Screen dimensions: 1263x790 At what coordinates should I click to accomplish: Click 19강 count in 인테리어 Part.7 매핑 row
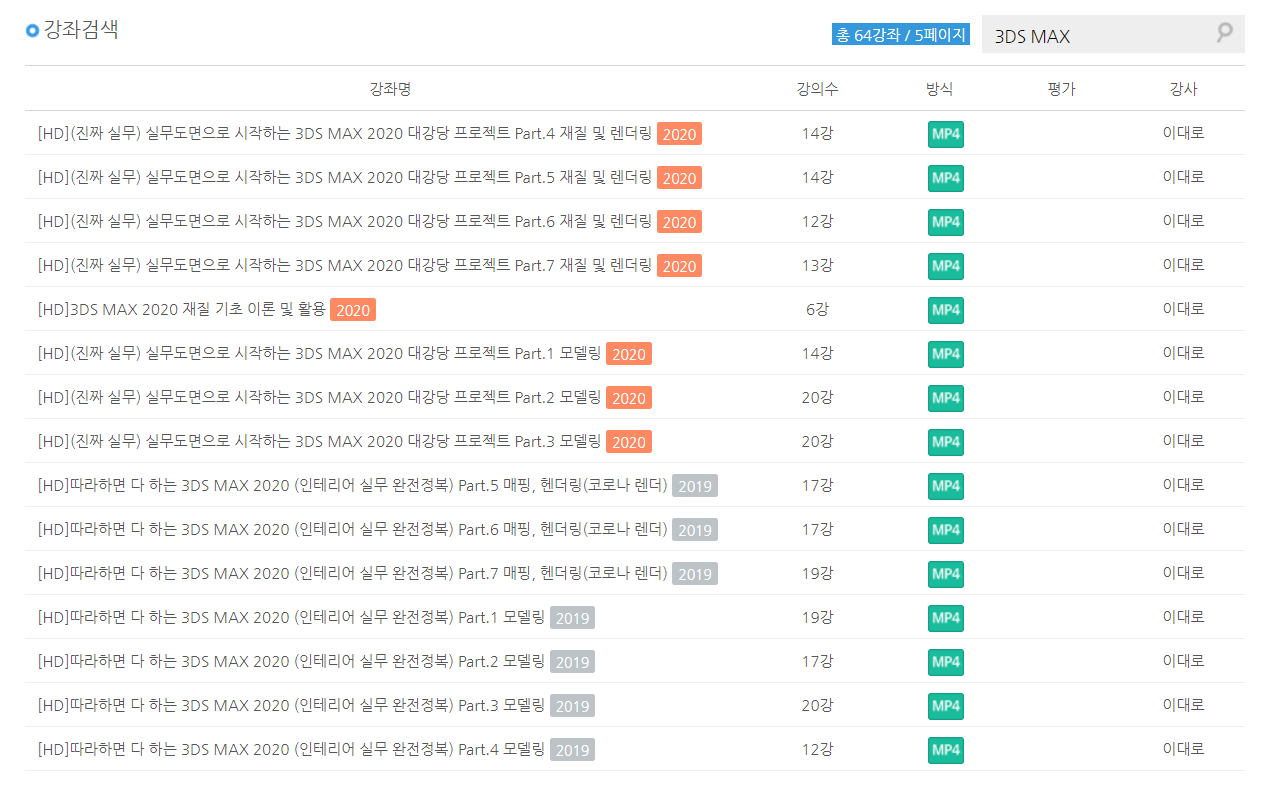(817, 573)
